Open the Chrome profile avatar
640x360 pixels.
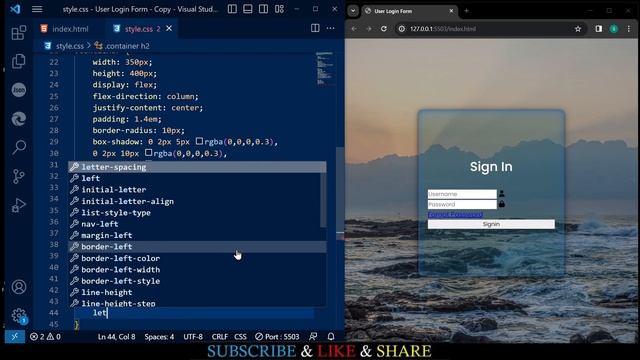point(614,29)
